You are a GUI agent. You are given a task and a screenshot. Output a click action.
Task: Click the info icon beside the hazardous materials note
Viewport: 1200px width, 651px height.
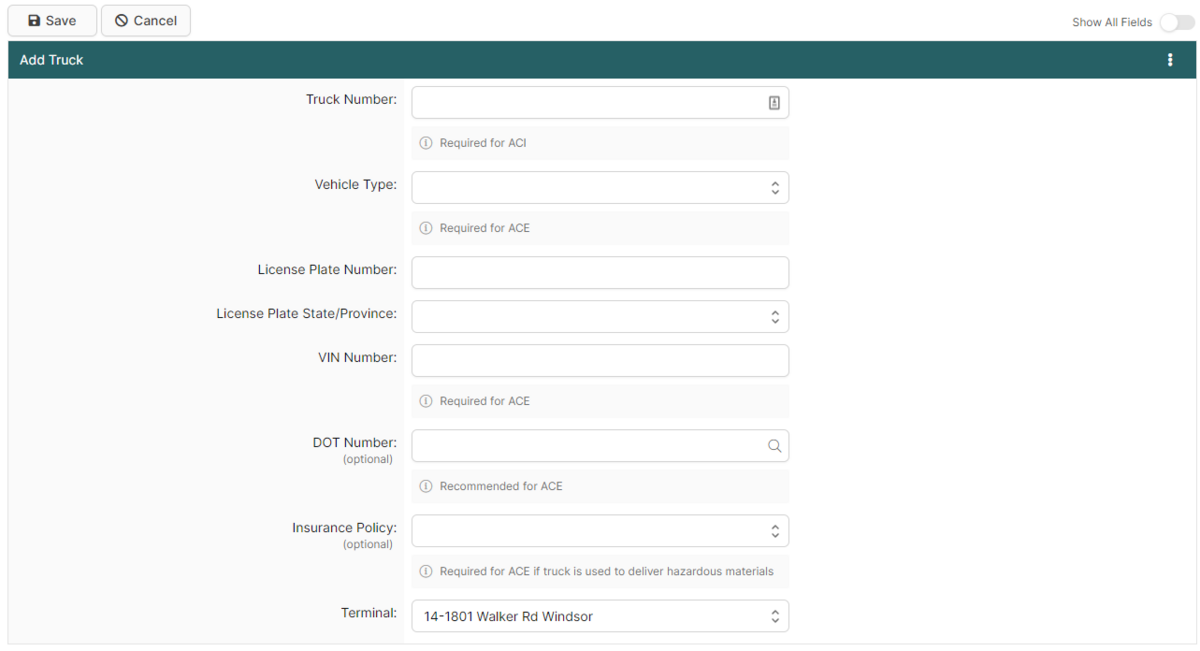click(x=426, y=571)
